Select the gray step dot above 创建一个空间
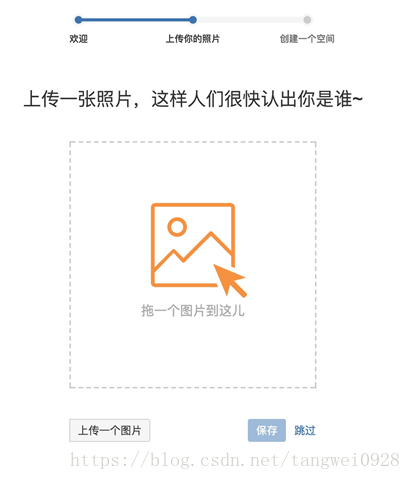The width and height of the screenshot is (411, 480). click(x=307, y=20)
